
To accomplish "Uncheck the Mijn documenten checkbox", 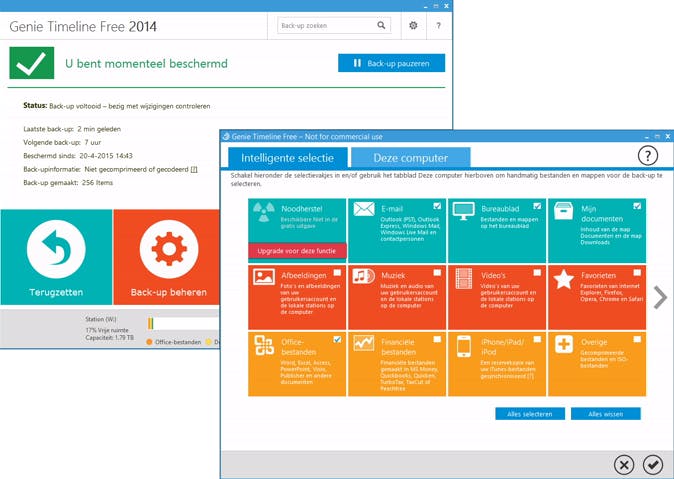I will pyautogui.click(x=637, y=206).
